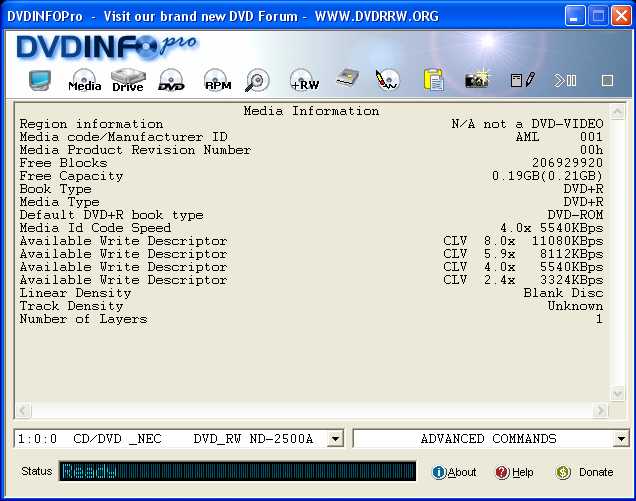Click the horizontal scrollbar right arrow
The width and height of the screenshot is (636, 501).
pyautogui.click(x=600, y=410)
